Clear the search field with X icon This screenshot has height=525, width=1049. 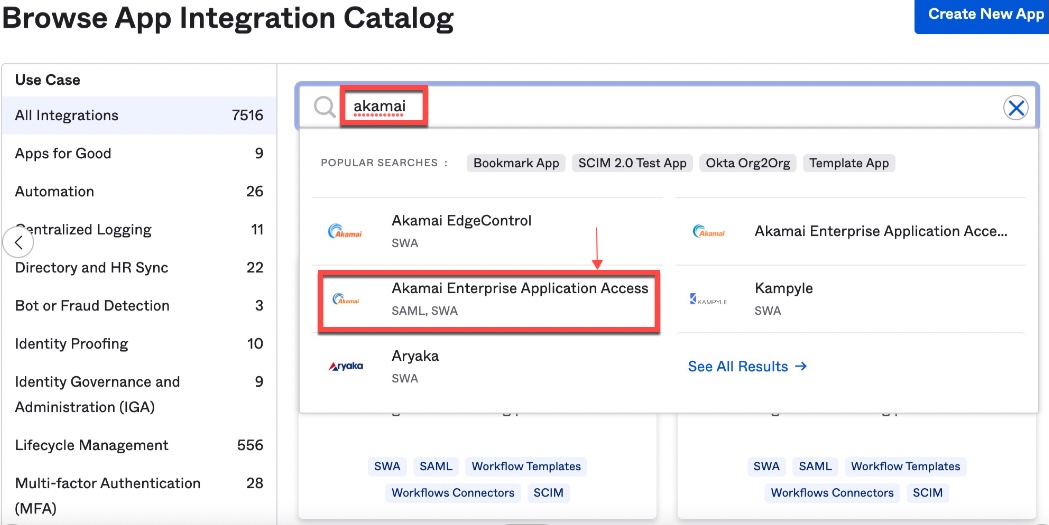(x=1015, y=108)
